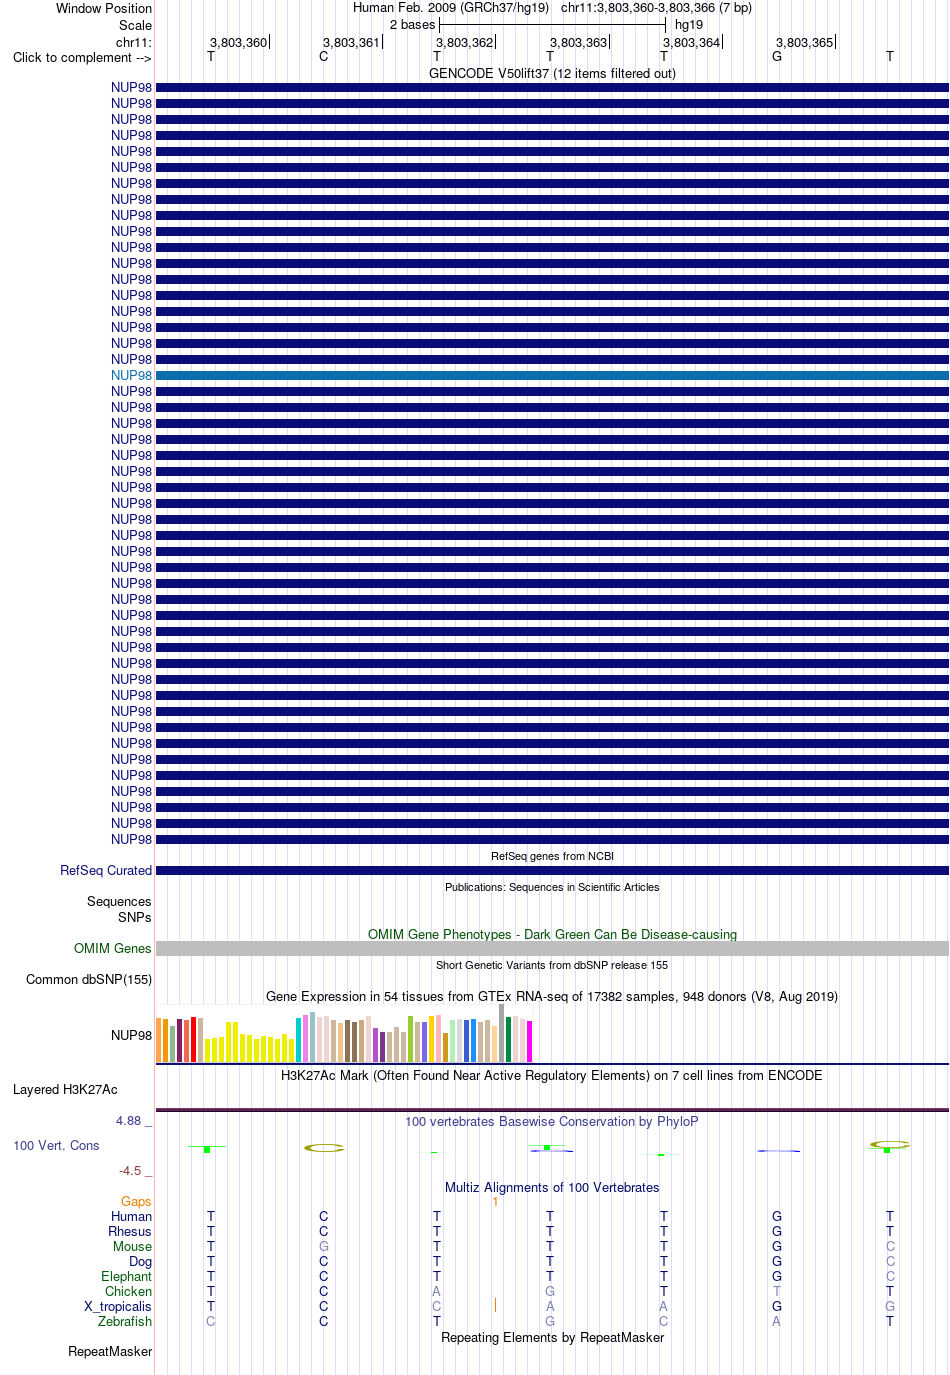
Task: Click the NUP98 label beside GTEx bars
Action: [131, 1035]
